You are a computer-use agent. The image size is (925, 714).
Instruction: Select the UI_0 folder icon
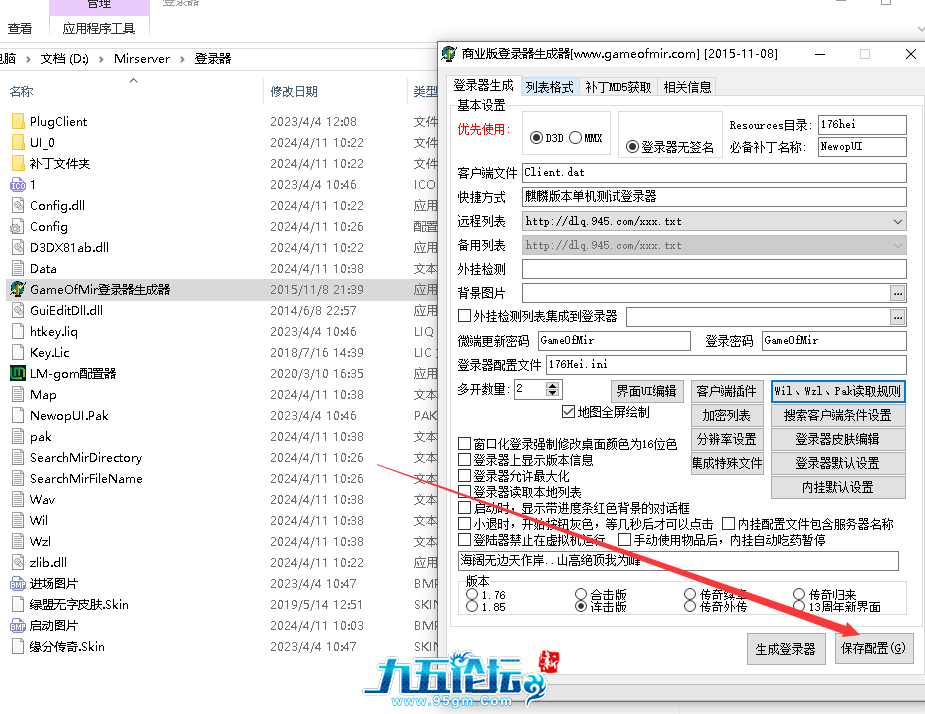tap(18, 143)
